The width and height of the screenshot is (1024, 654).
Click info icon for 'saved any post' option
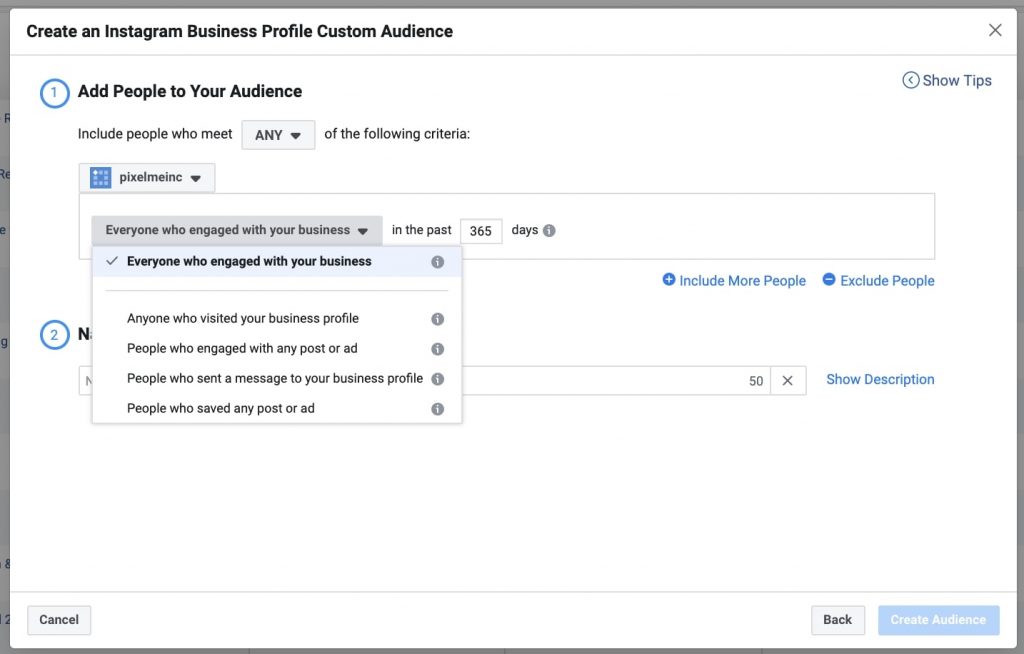click(x=437, y=409)
